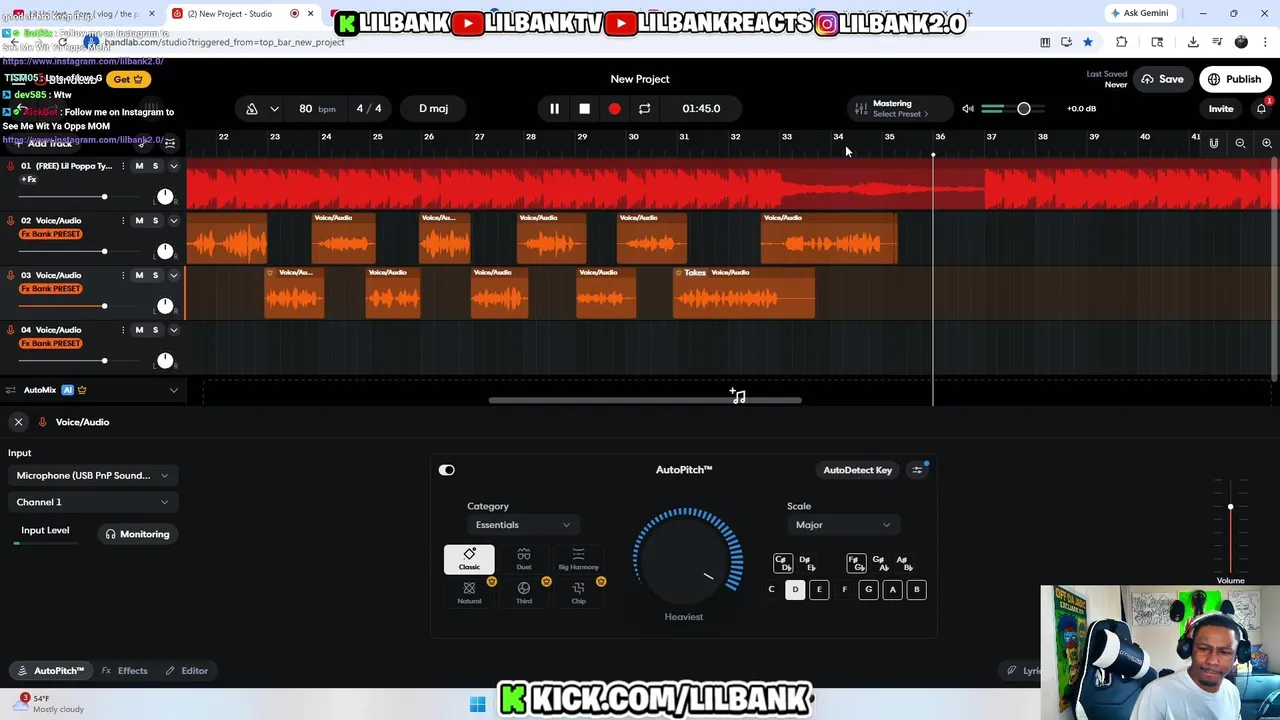Open Ask Gemini in Chrome
The width and height of the screenshot is (1280, 720).
click(x=1139, y=13)
